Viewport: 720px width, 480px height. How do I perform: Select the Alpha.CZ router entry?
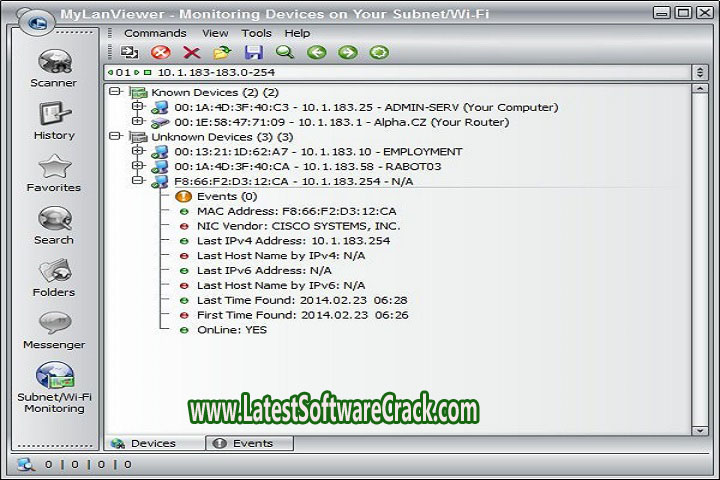(340, 122)
